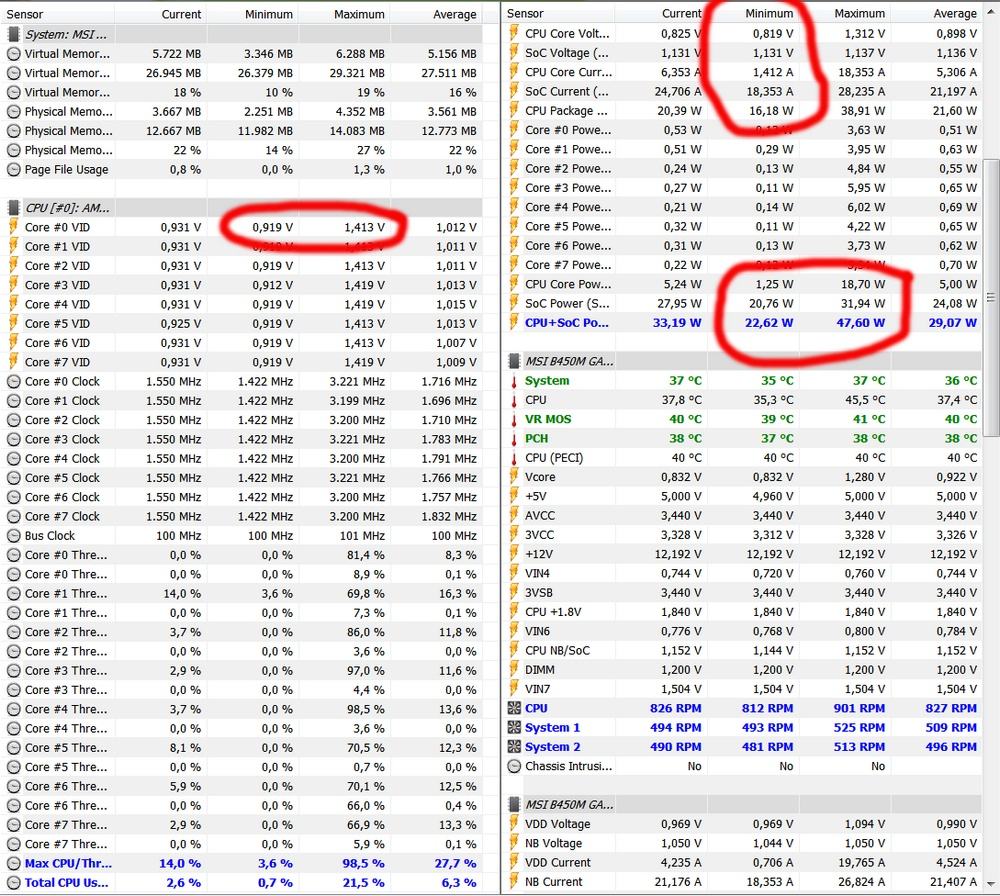Select the CPU NB/SoC voltage row
Screen dimensions: 1000x896
click(x=743, y=650)
